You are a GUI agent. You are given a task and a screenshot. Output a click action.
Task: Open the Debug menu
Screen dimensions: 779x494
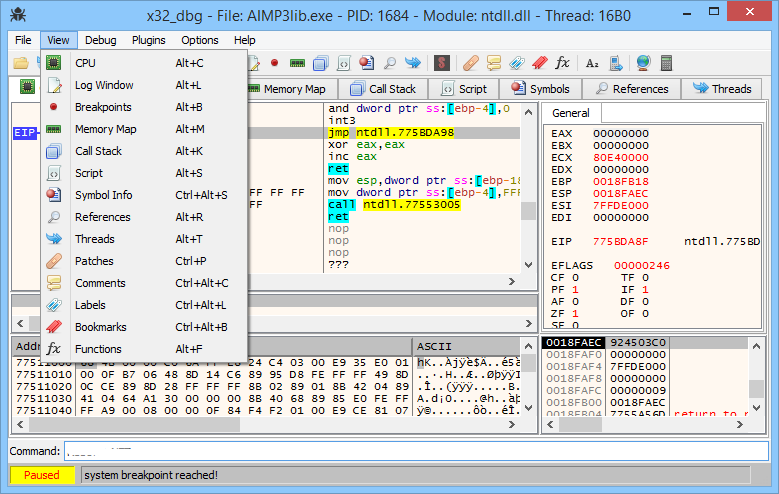[100, 40]
